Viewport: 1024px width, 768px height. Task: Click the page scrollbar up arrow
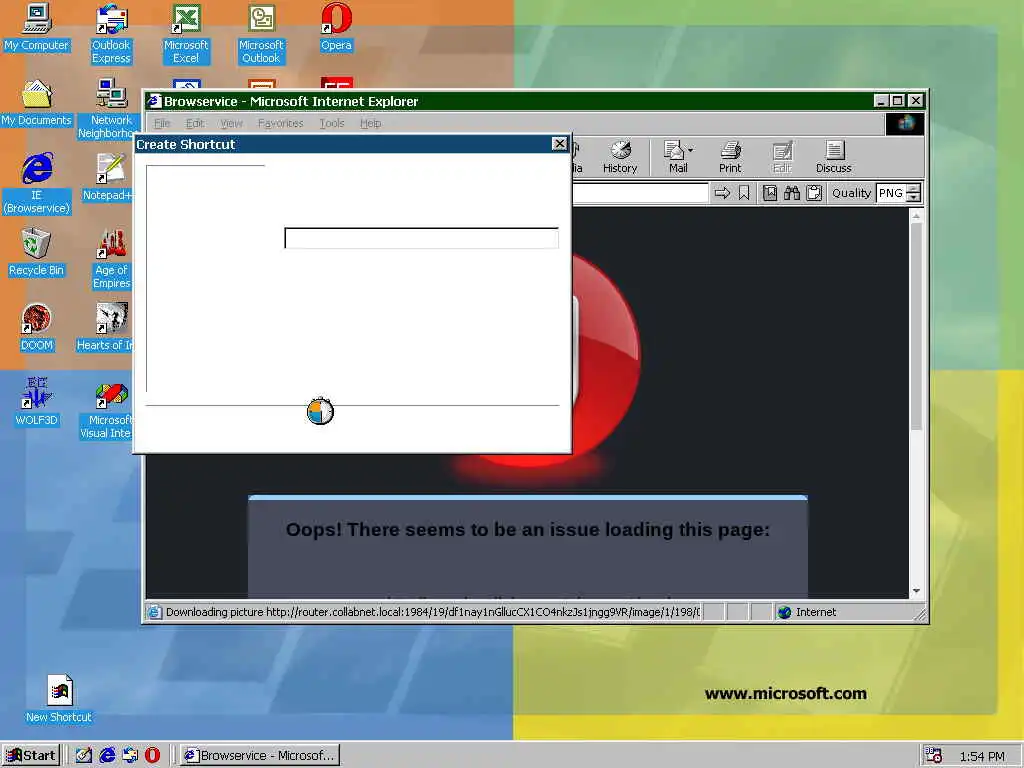916,216
